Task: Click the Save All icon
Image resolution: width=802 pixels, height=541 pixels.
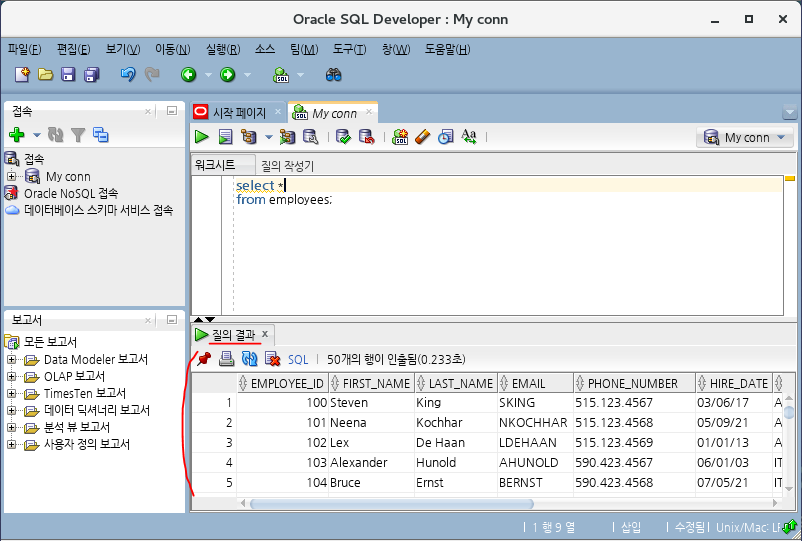Action: [x=92, y=75]
